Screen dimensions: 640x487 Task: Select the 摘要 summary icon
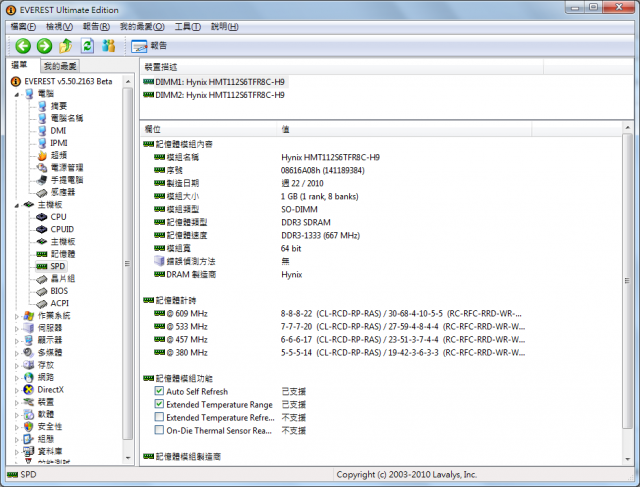42,106
